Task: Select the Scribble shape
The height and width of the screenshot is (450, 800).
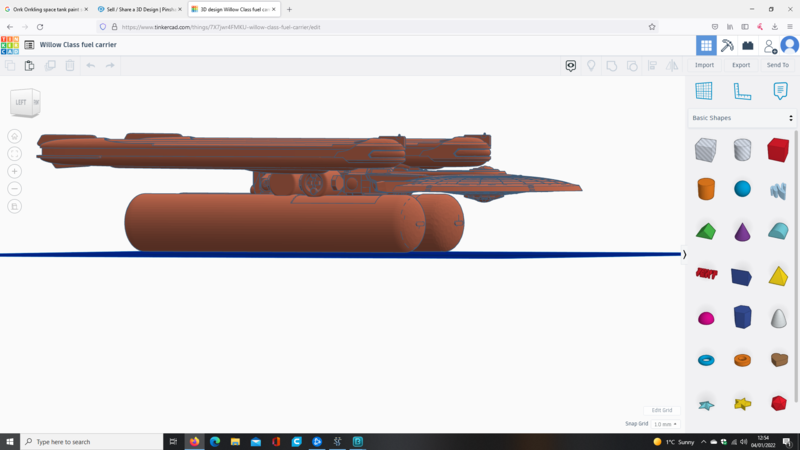Action: [x=778, y=191]
